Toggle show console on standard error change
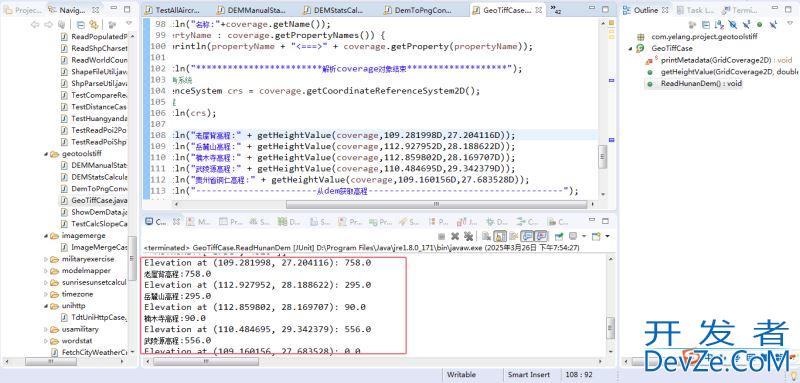 tap(541, 236)
